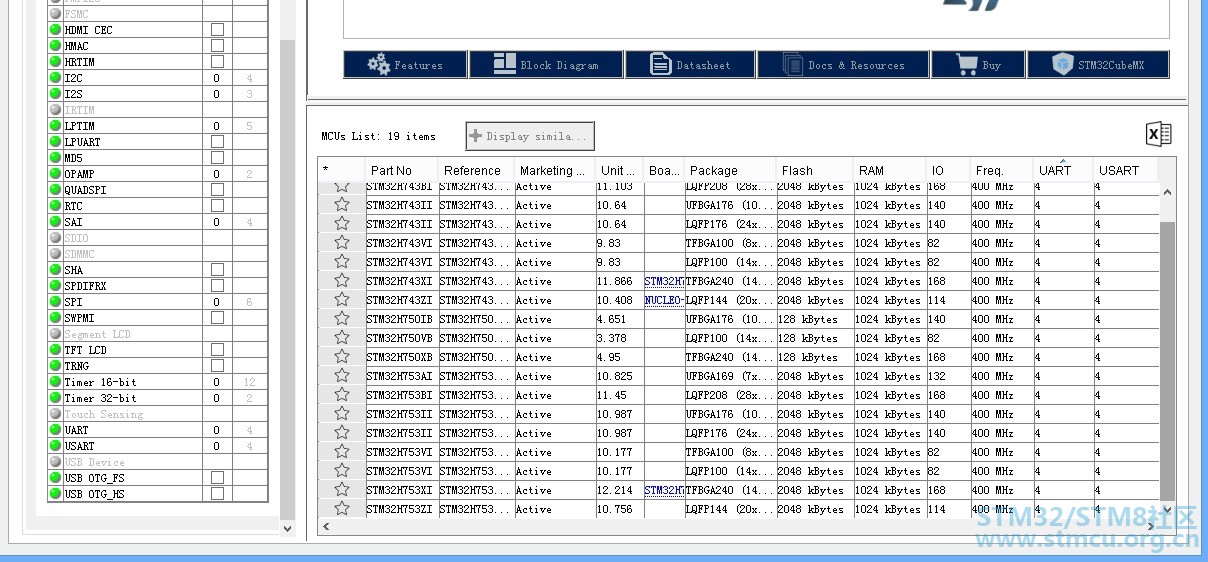Image resolution: width=1208 pixels, height=562 pixels.
Task: Edit Timer 16-bit minimum count field
Action: (x=217, y=382)
